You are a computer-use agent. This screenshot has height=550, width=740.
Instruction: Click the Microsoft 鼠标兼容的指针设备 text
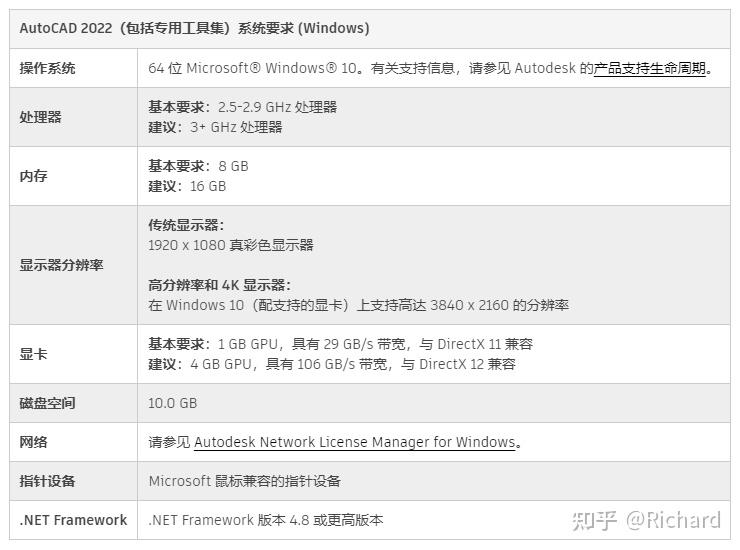click(x=244, y=481)
